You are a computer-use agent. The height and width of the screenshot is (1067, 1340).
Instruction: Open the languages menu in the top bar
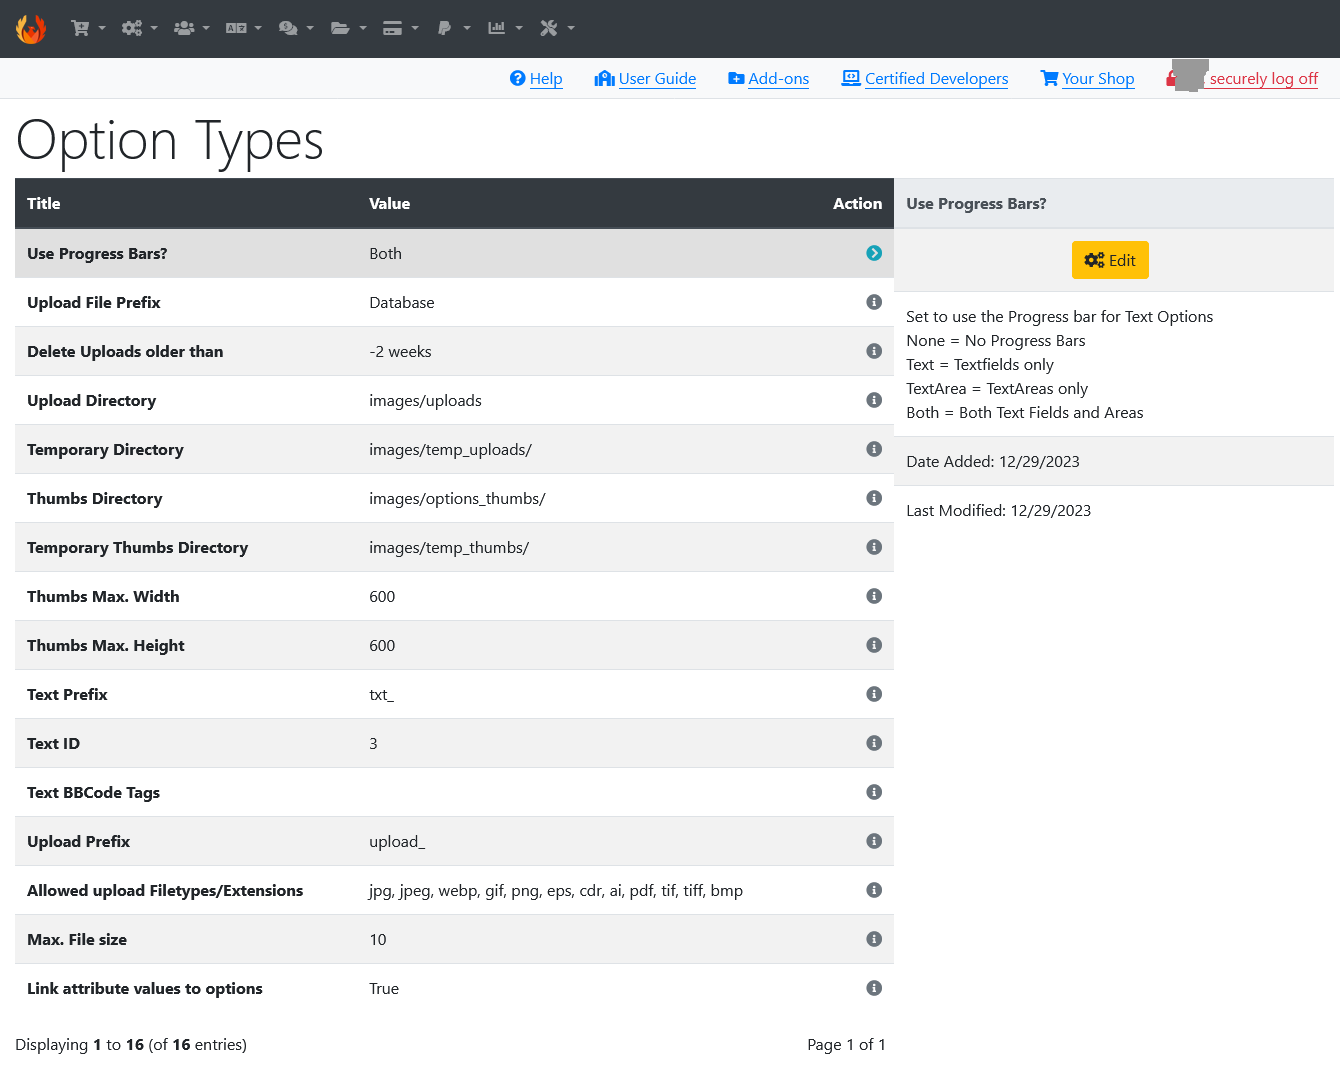(243, 28)
